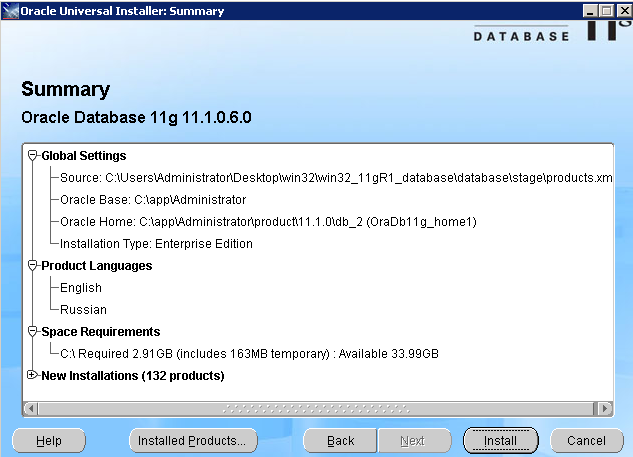Expand the New Installations (132 products) node
The width and height of the screenshot is (633, 457).
[32, 375]
